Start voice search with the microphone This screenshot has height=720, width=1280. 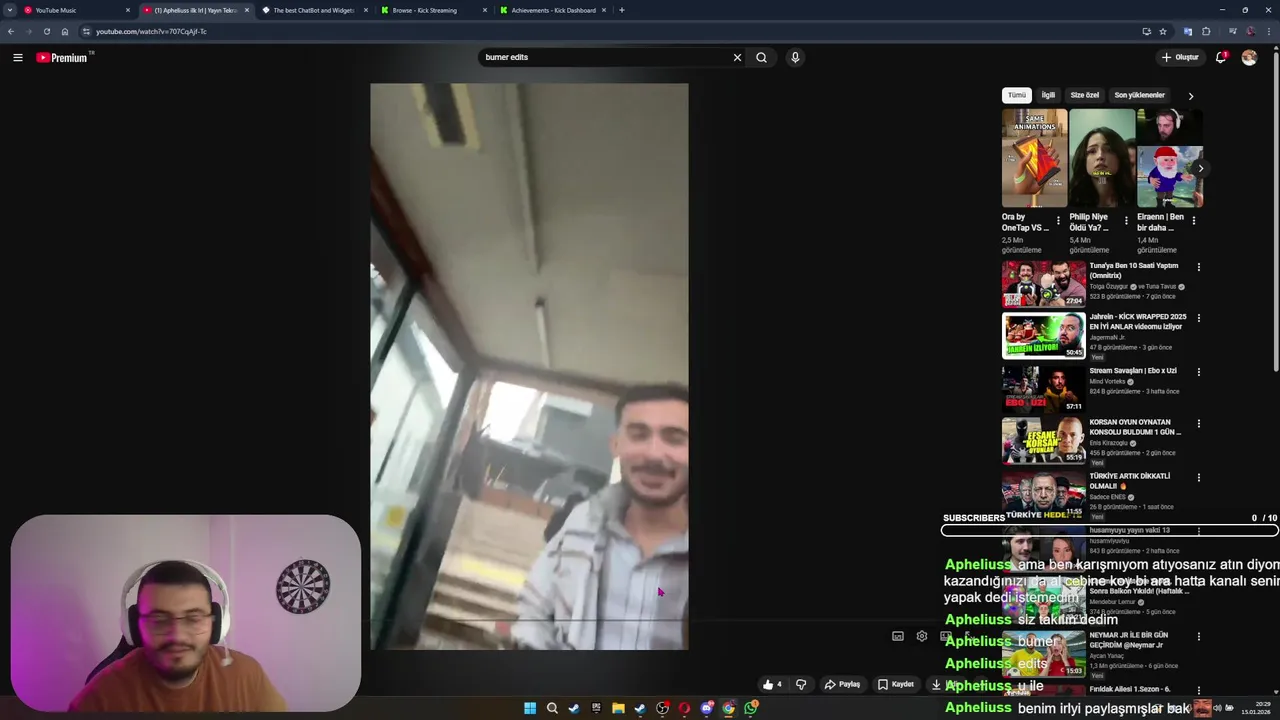(795, 57)
